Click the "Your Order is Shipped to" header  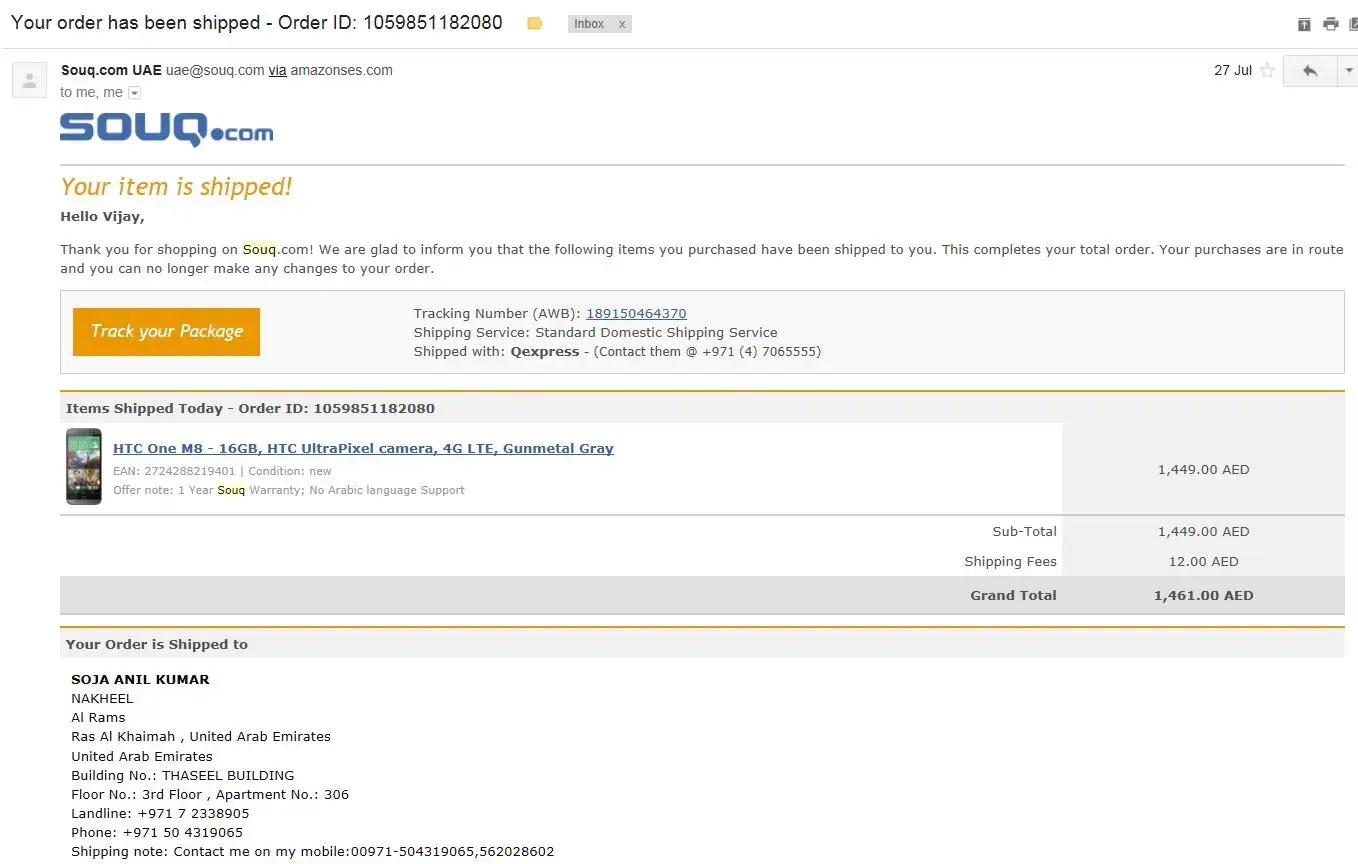(157, 645)
